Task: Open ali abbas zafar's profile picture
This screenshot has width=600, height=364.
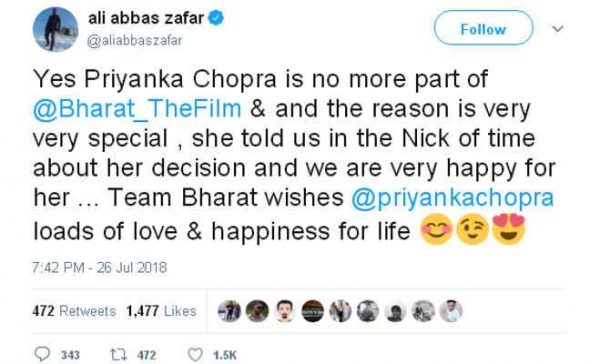Action: (55, 29)
